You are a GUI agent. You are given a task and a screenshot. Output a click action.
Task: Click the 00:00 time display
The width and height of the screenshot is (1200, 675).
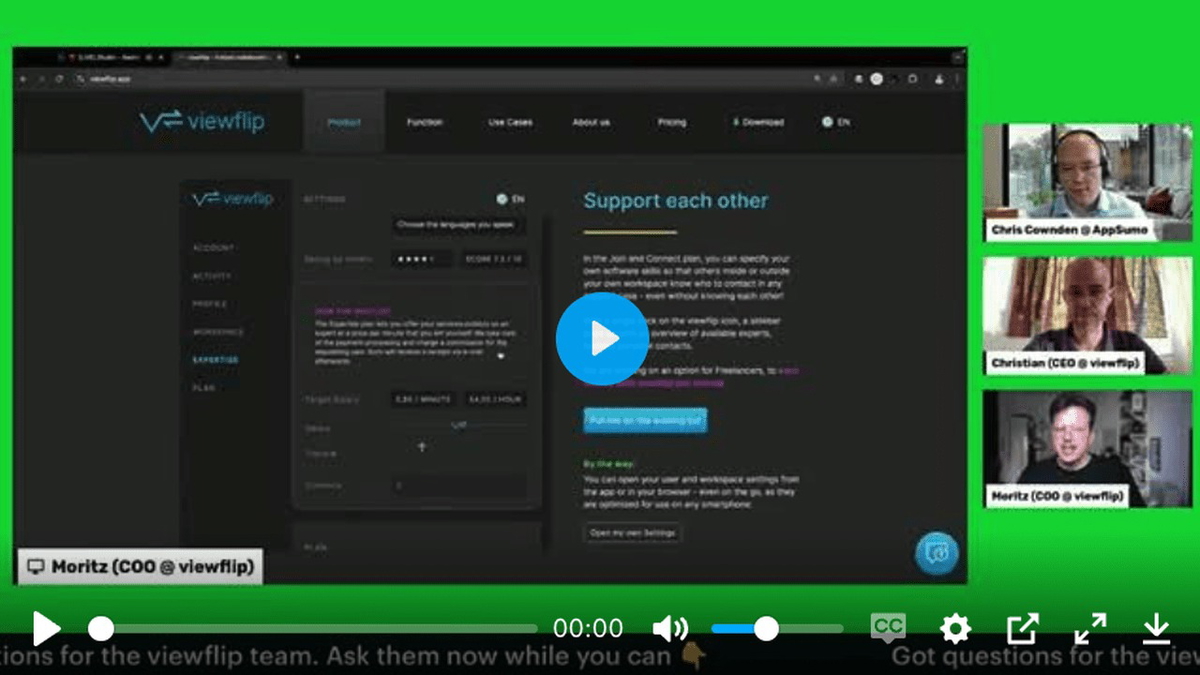(x=589, y=628)
